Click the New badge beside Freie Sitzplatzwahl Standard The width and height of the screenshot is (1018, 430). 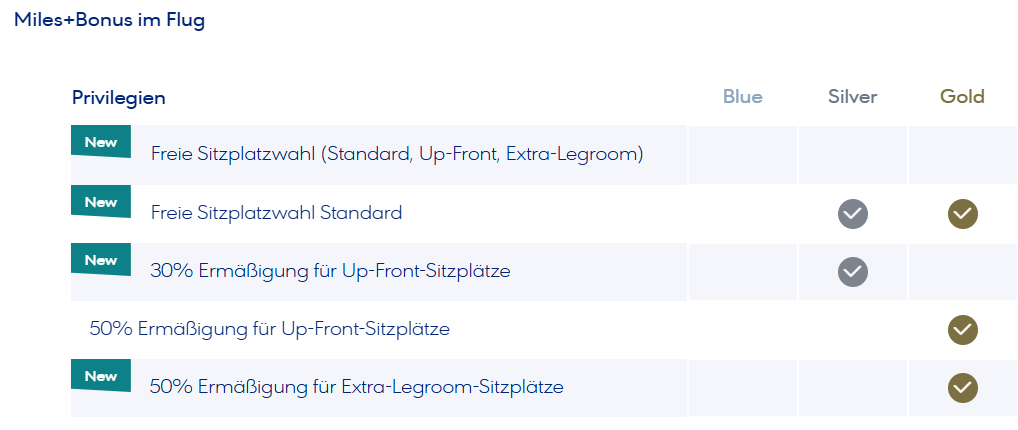click(x=101, y=202)
